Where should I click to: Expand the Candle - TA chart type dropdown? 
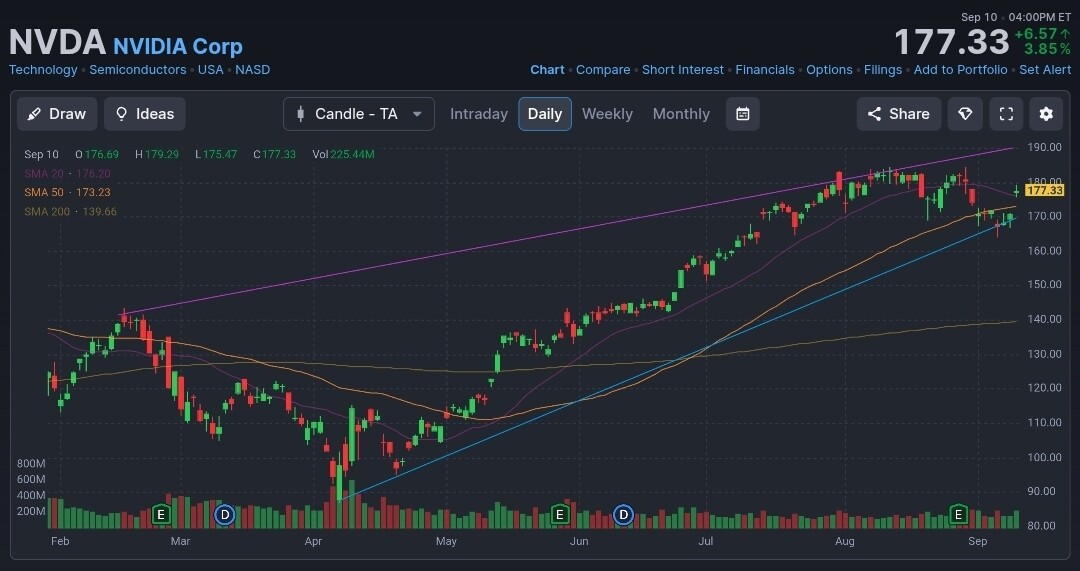point(359,114)
